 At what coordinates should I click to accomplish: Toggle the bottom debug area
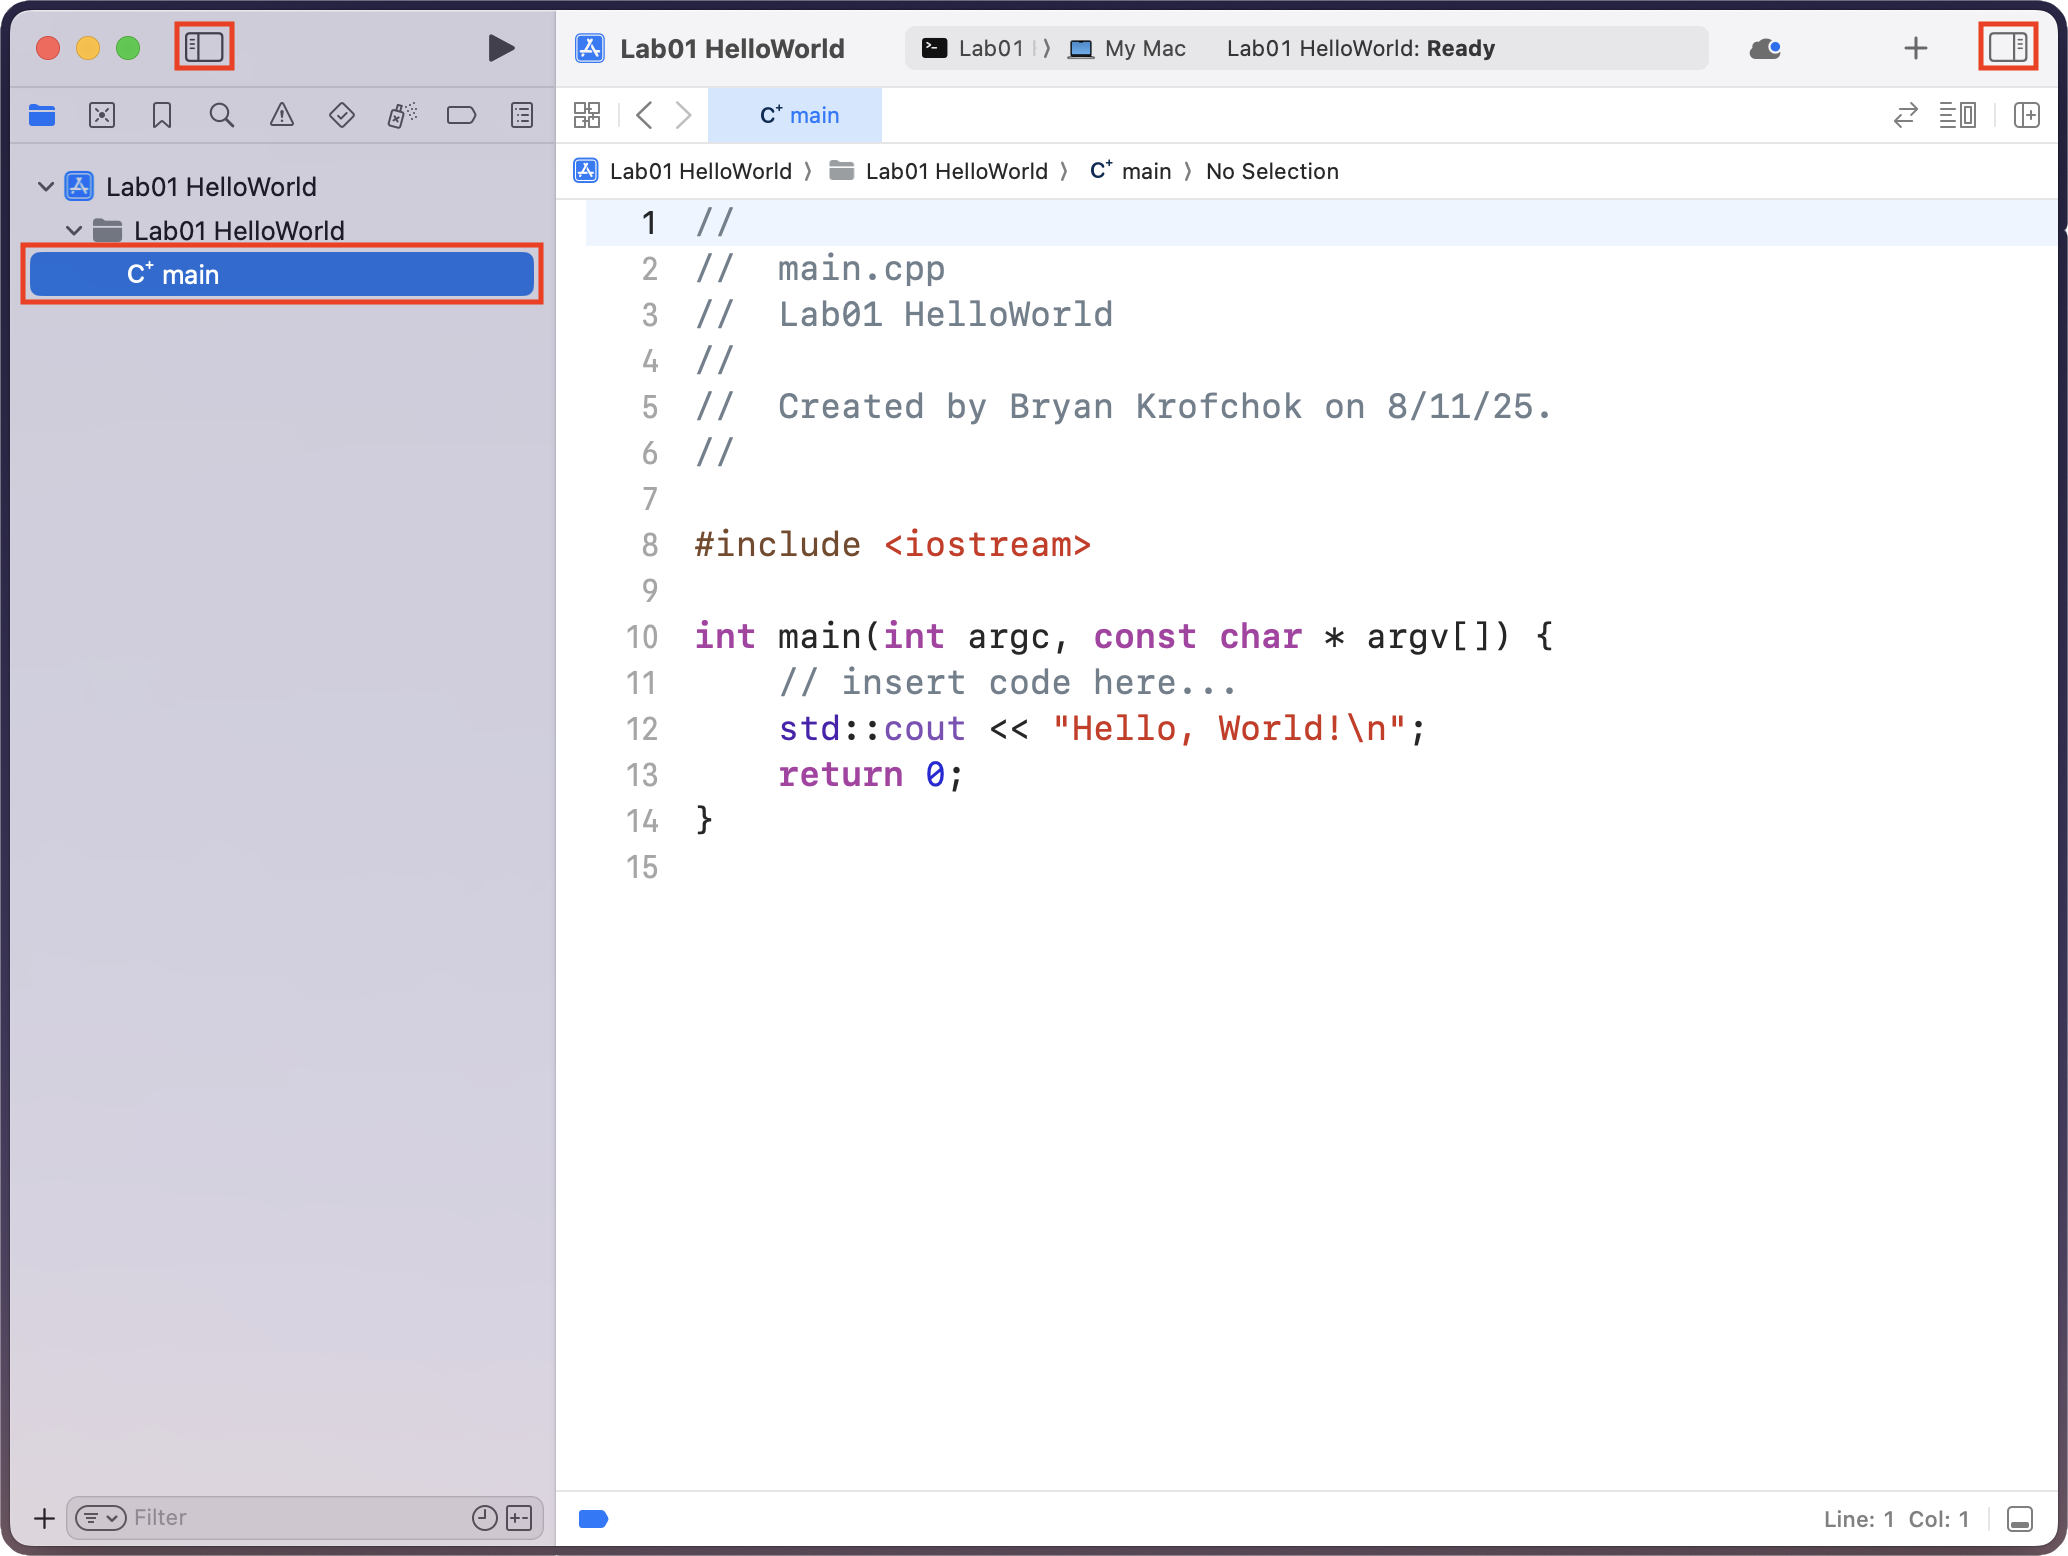[2019, 1519]
